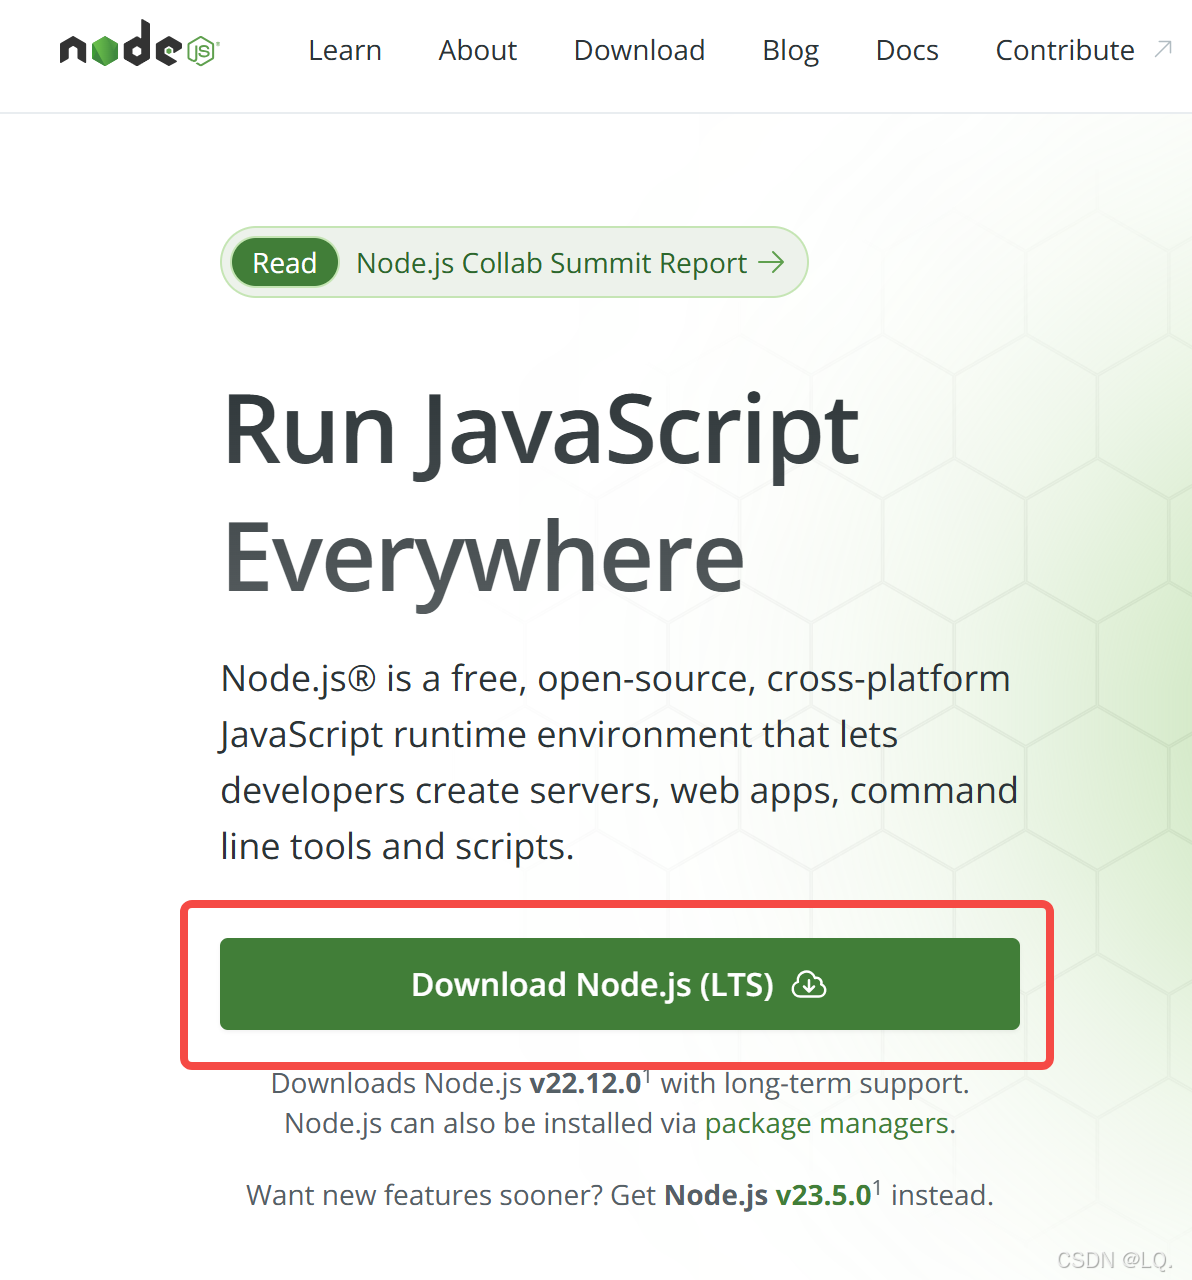Open the Contribute nav link
This screenshot has height=1280, width=1192.
tap(1065, 50)
